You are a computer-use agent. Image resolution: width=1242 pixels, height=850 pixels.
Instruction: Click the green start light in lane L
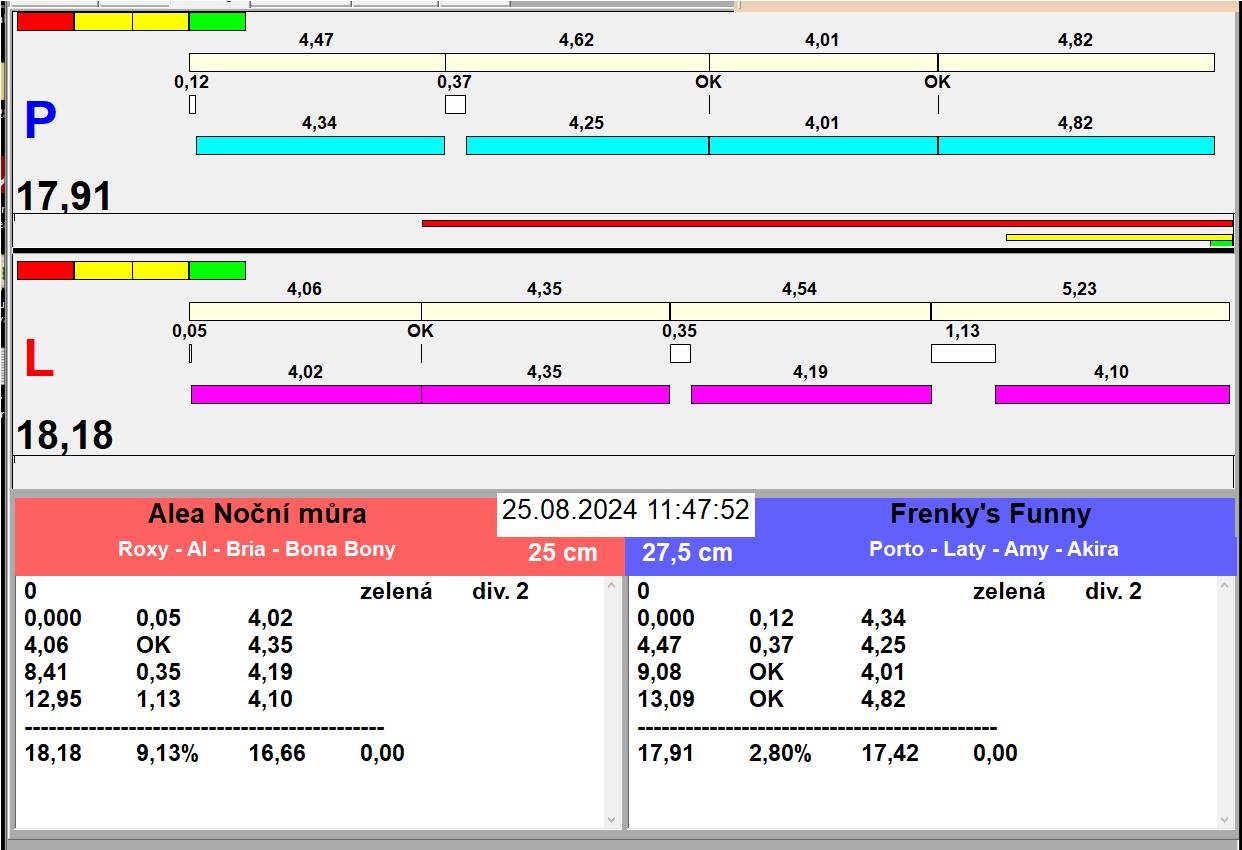[x=217, y=270]
